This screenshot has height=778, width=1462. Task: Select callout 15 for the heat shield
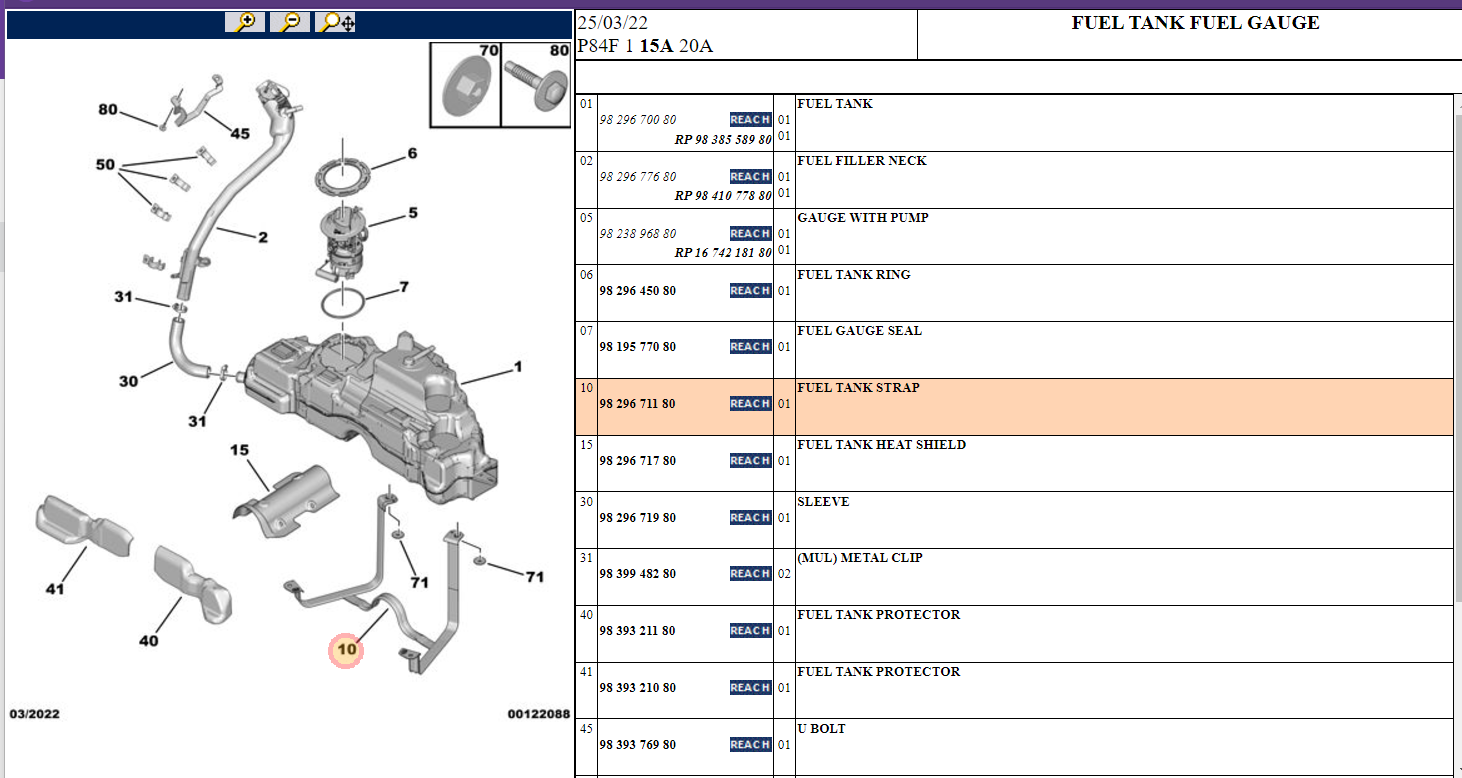(x=239, y=450)
